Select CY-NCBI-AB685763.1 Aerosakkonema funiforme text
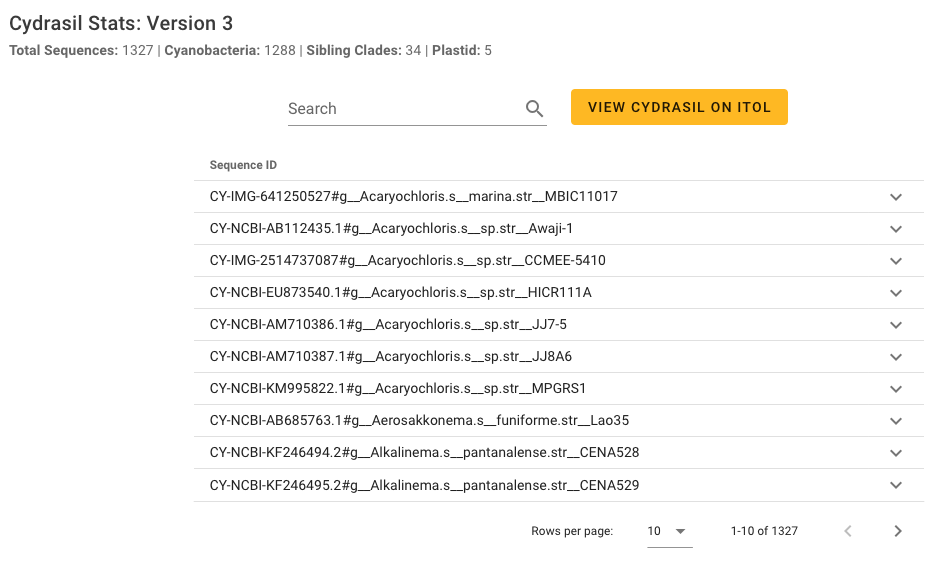 [x=420, y=421]
